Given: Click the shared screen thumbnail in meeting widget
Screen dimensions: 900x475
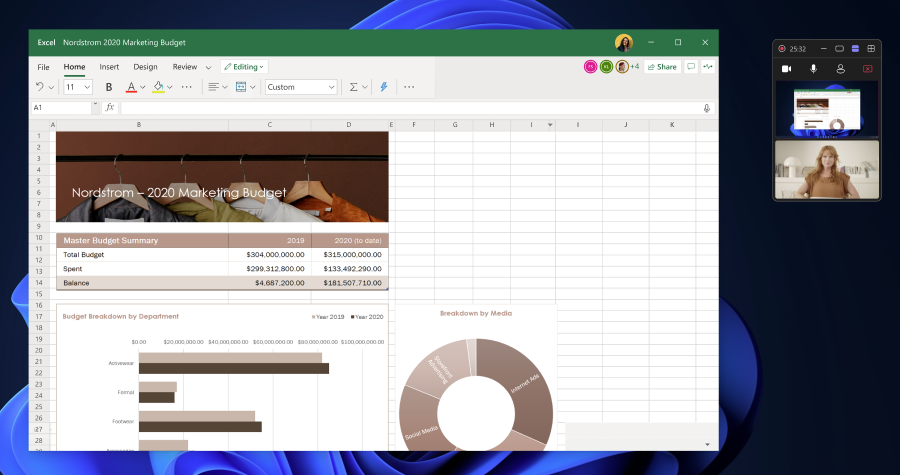Looking at the screenshot, I should [827, 110].
